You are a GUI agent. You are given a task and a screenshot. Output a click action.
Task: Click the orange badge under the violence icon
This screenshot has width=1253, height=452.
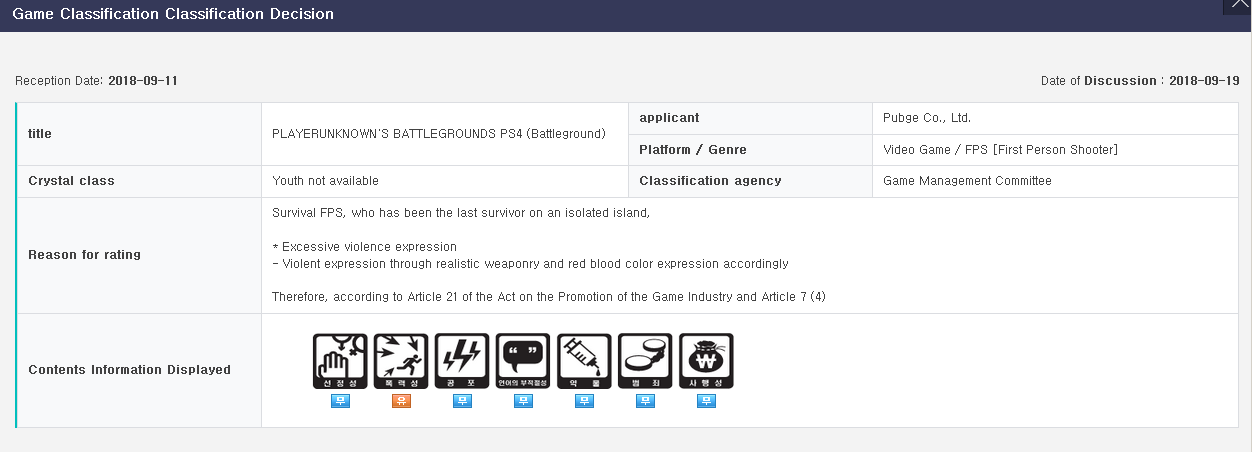coord(401,401)
